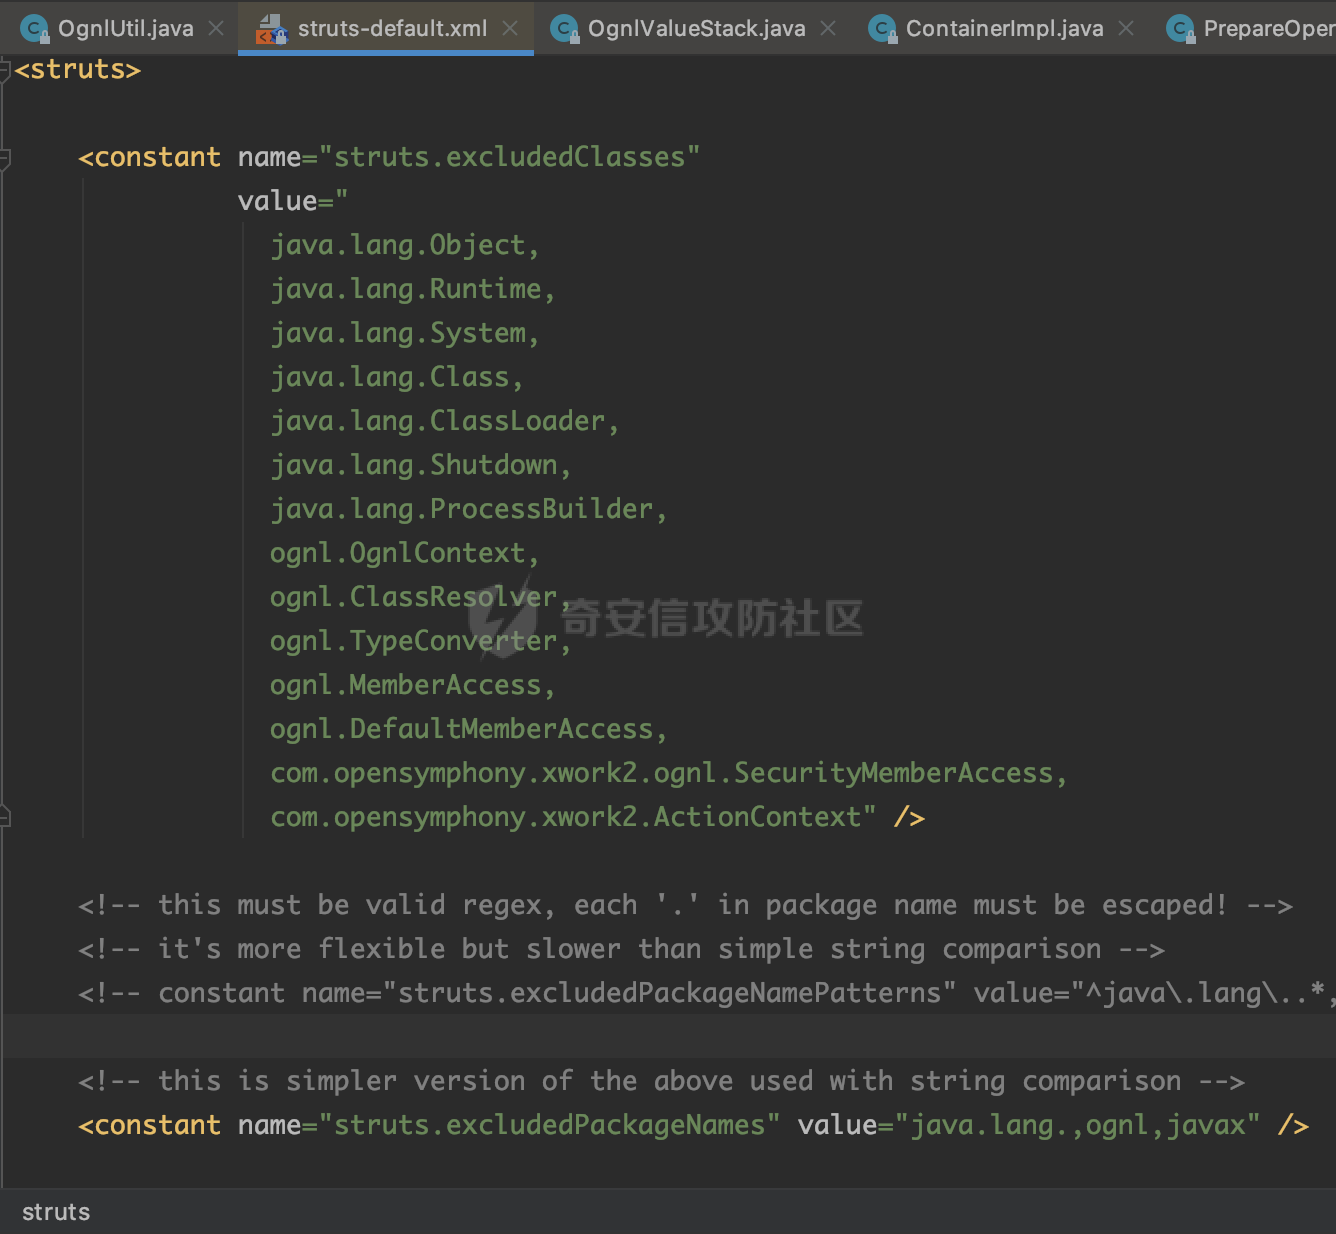Click the struts-default.xml file icon
The height and width of the screenshot is (1234, 1336).
coord(271,29)
